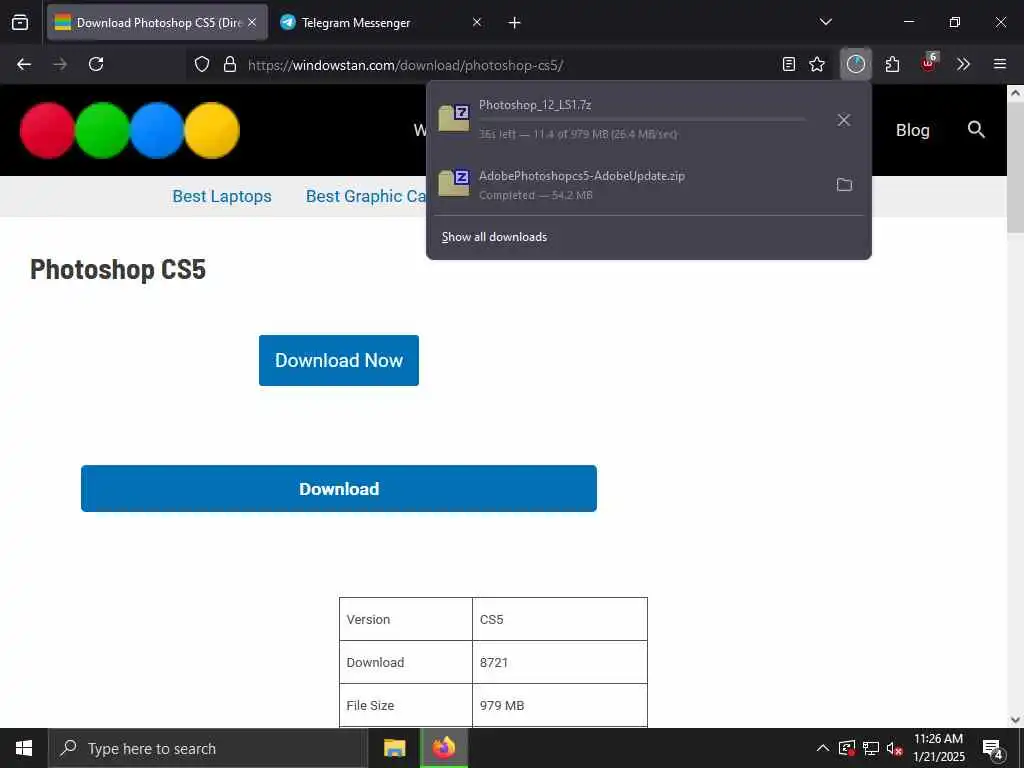Open the site search magnifier icon

pyautogui.click(x=976, y=129)
